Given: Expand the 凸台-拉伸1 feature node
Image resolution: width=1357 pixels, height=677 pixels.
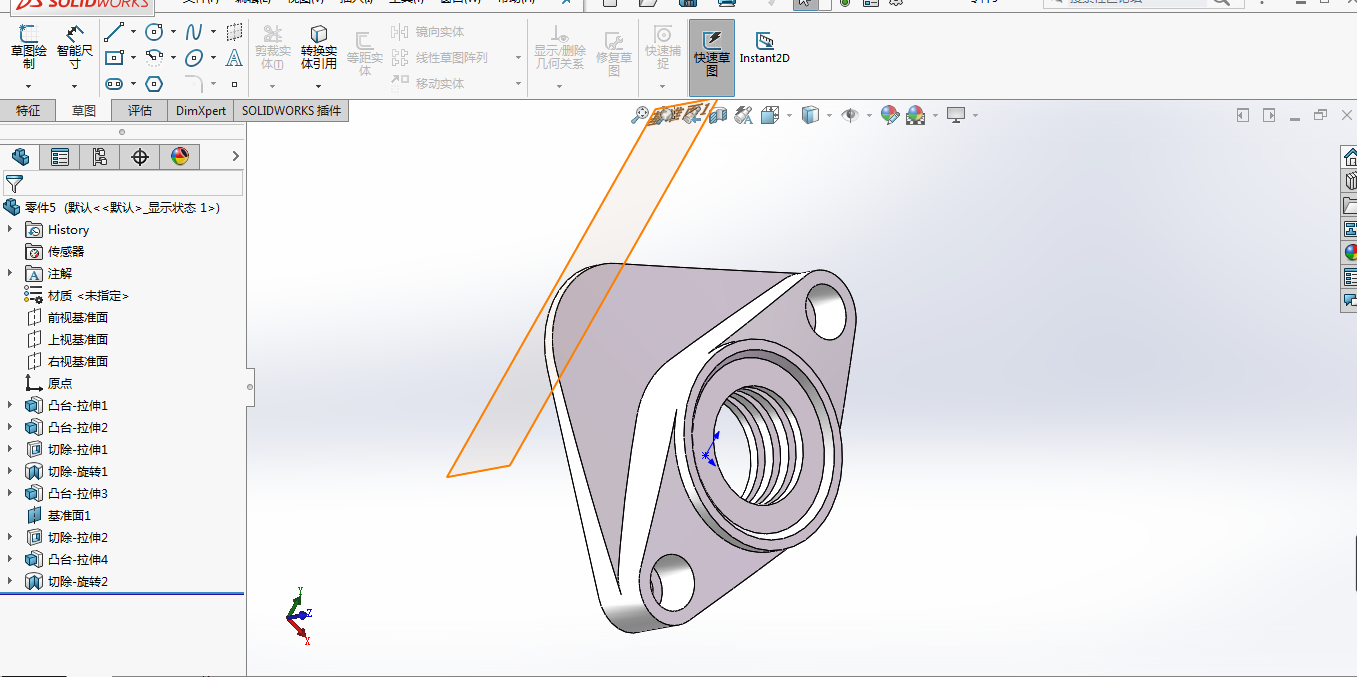Looking at the screenshot, I should point(10,405).
